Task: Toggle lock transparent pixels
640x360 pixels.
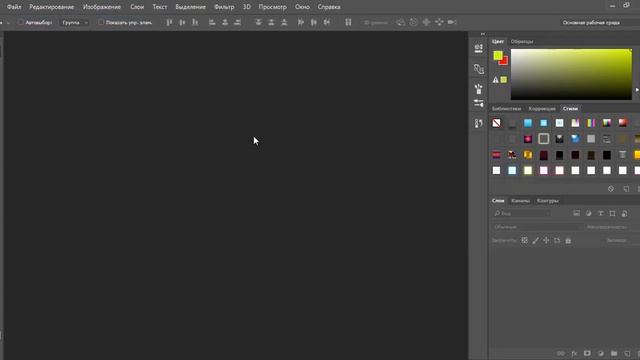Action: pyautogui.click(x=524, y=240)
